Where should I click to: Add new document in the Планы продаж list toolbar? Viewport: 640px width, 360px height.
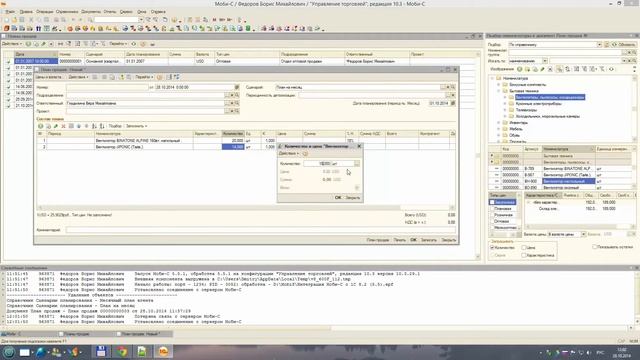coord(28,44)
